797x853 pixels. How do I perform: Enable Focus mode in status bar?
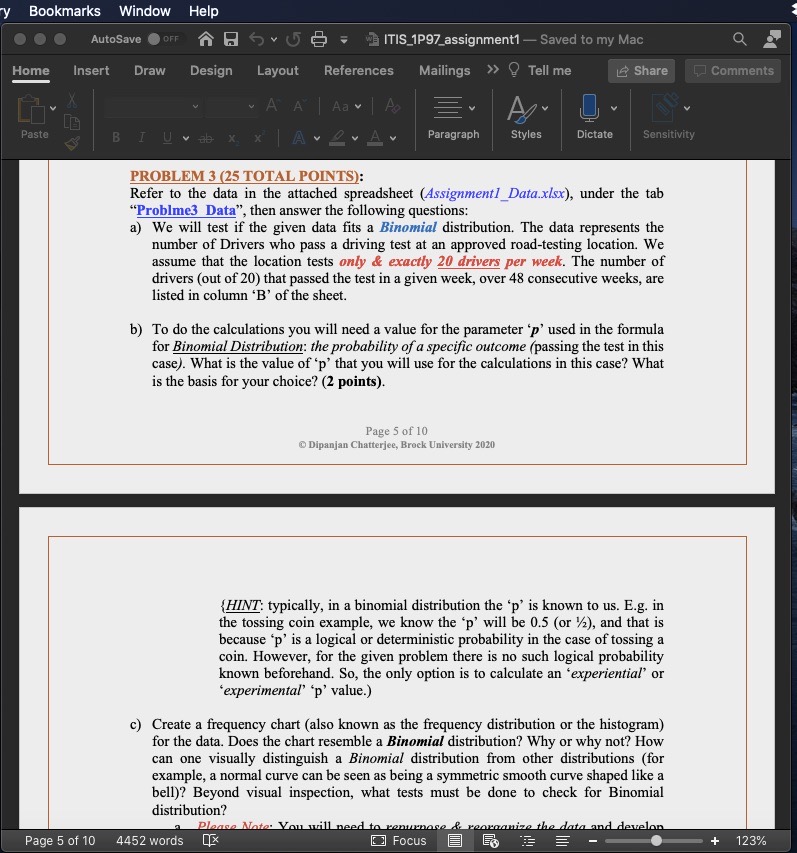pyautogui.click(x=399, y=840)
